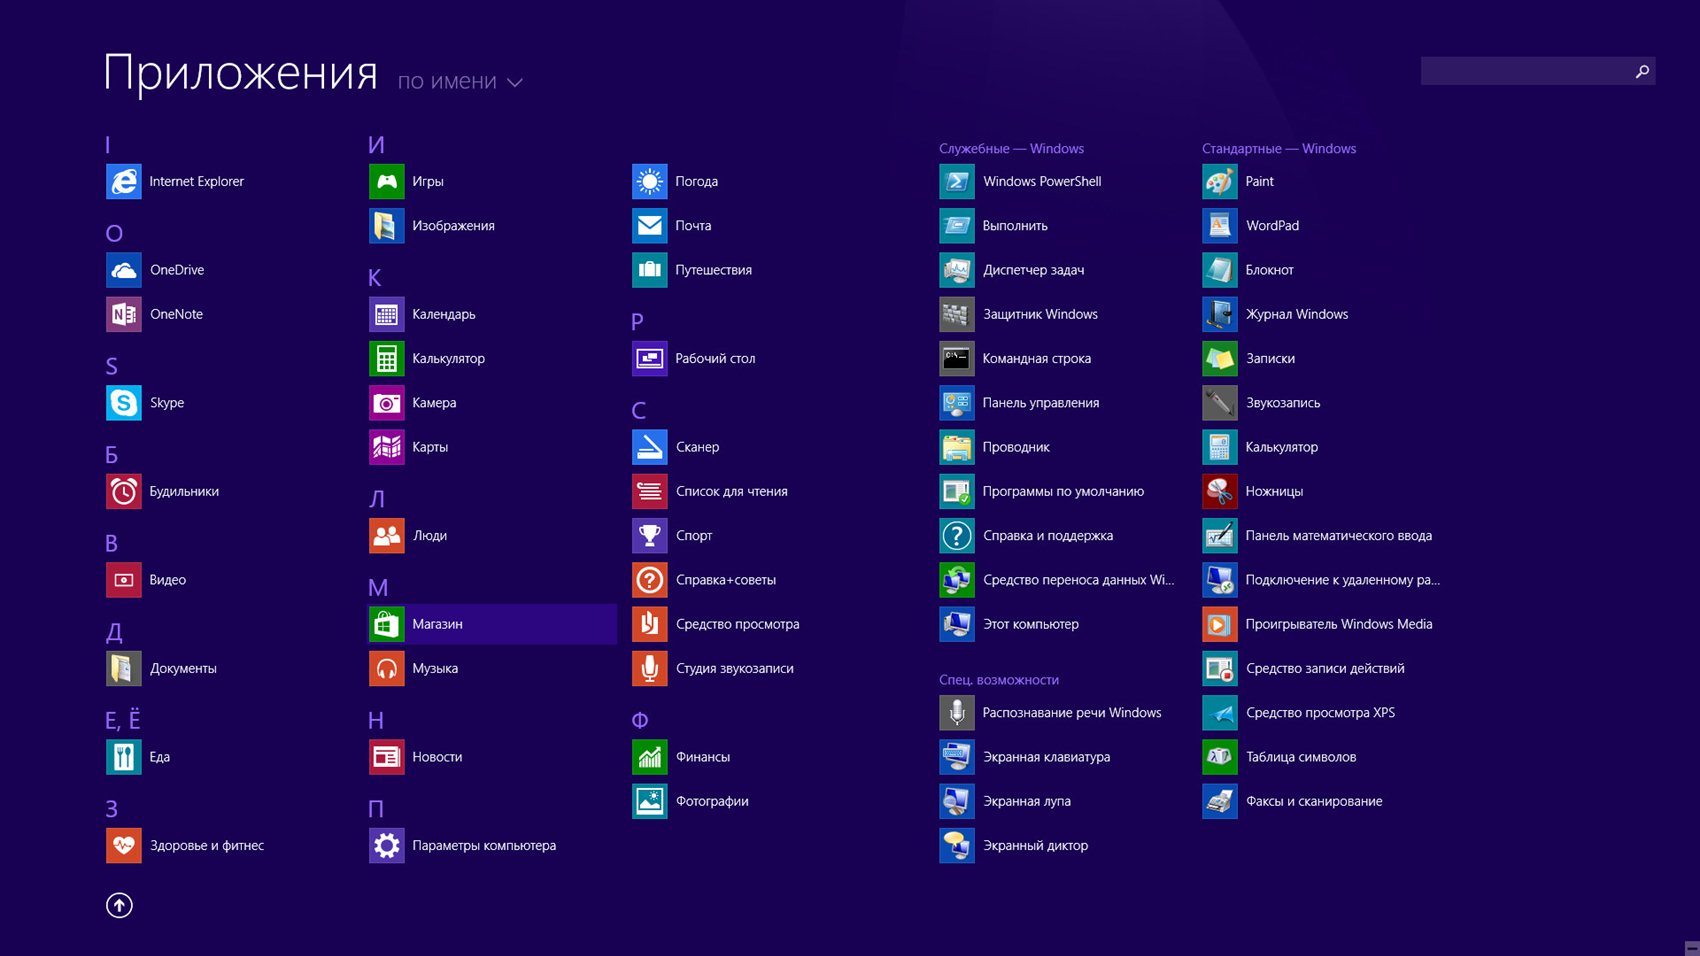Open the Люди people icon

click(387, 536)
